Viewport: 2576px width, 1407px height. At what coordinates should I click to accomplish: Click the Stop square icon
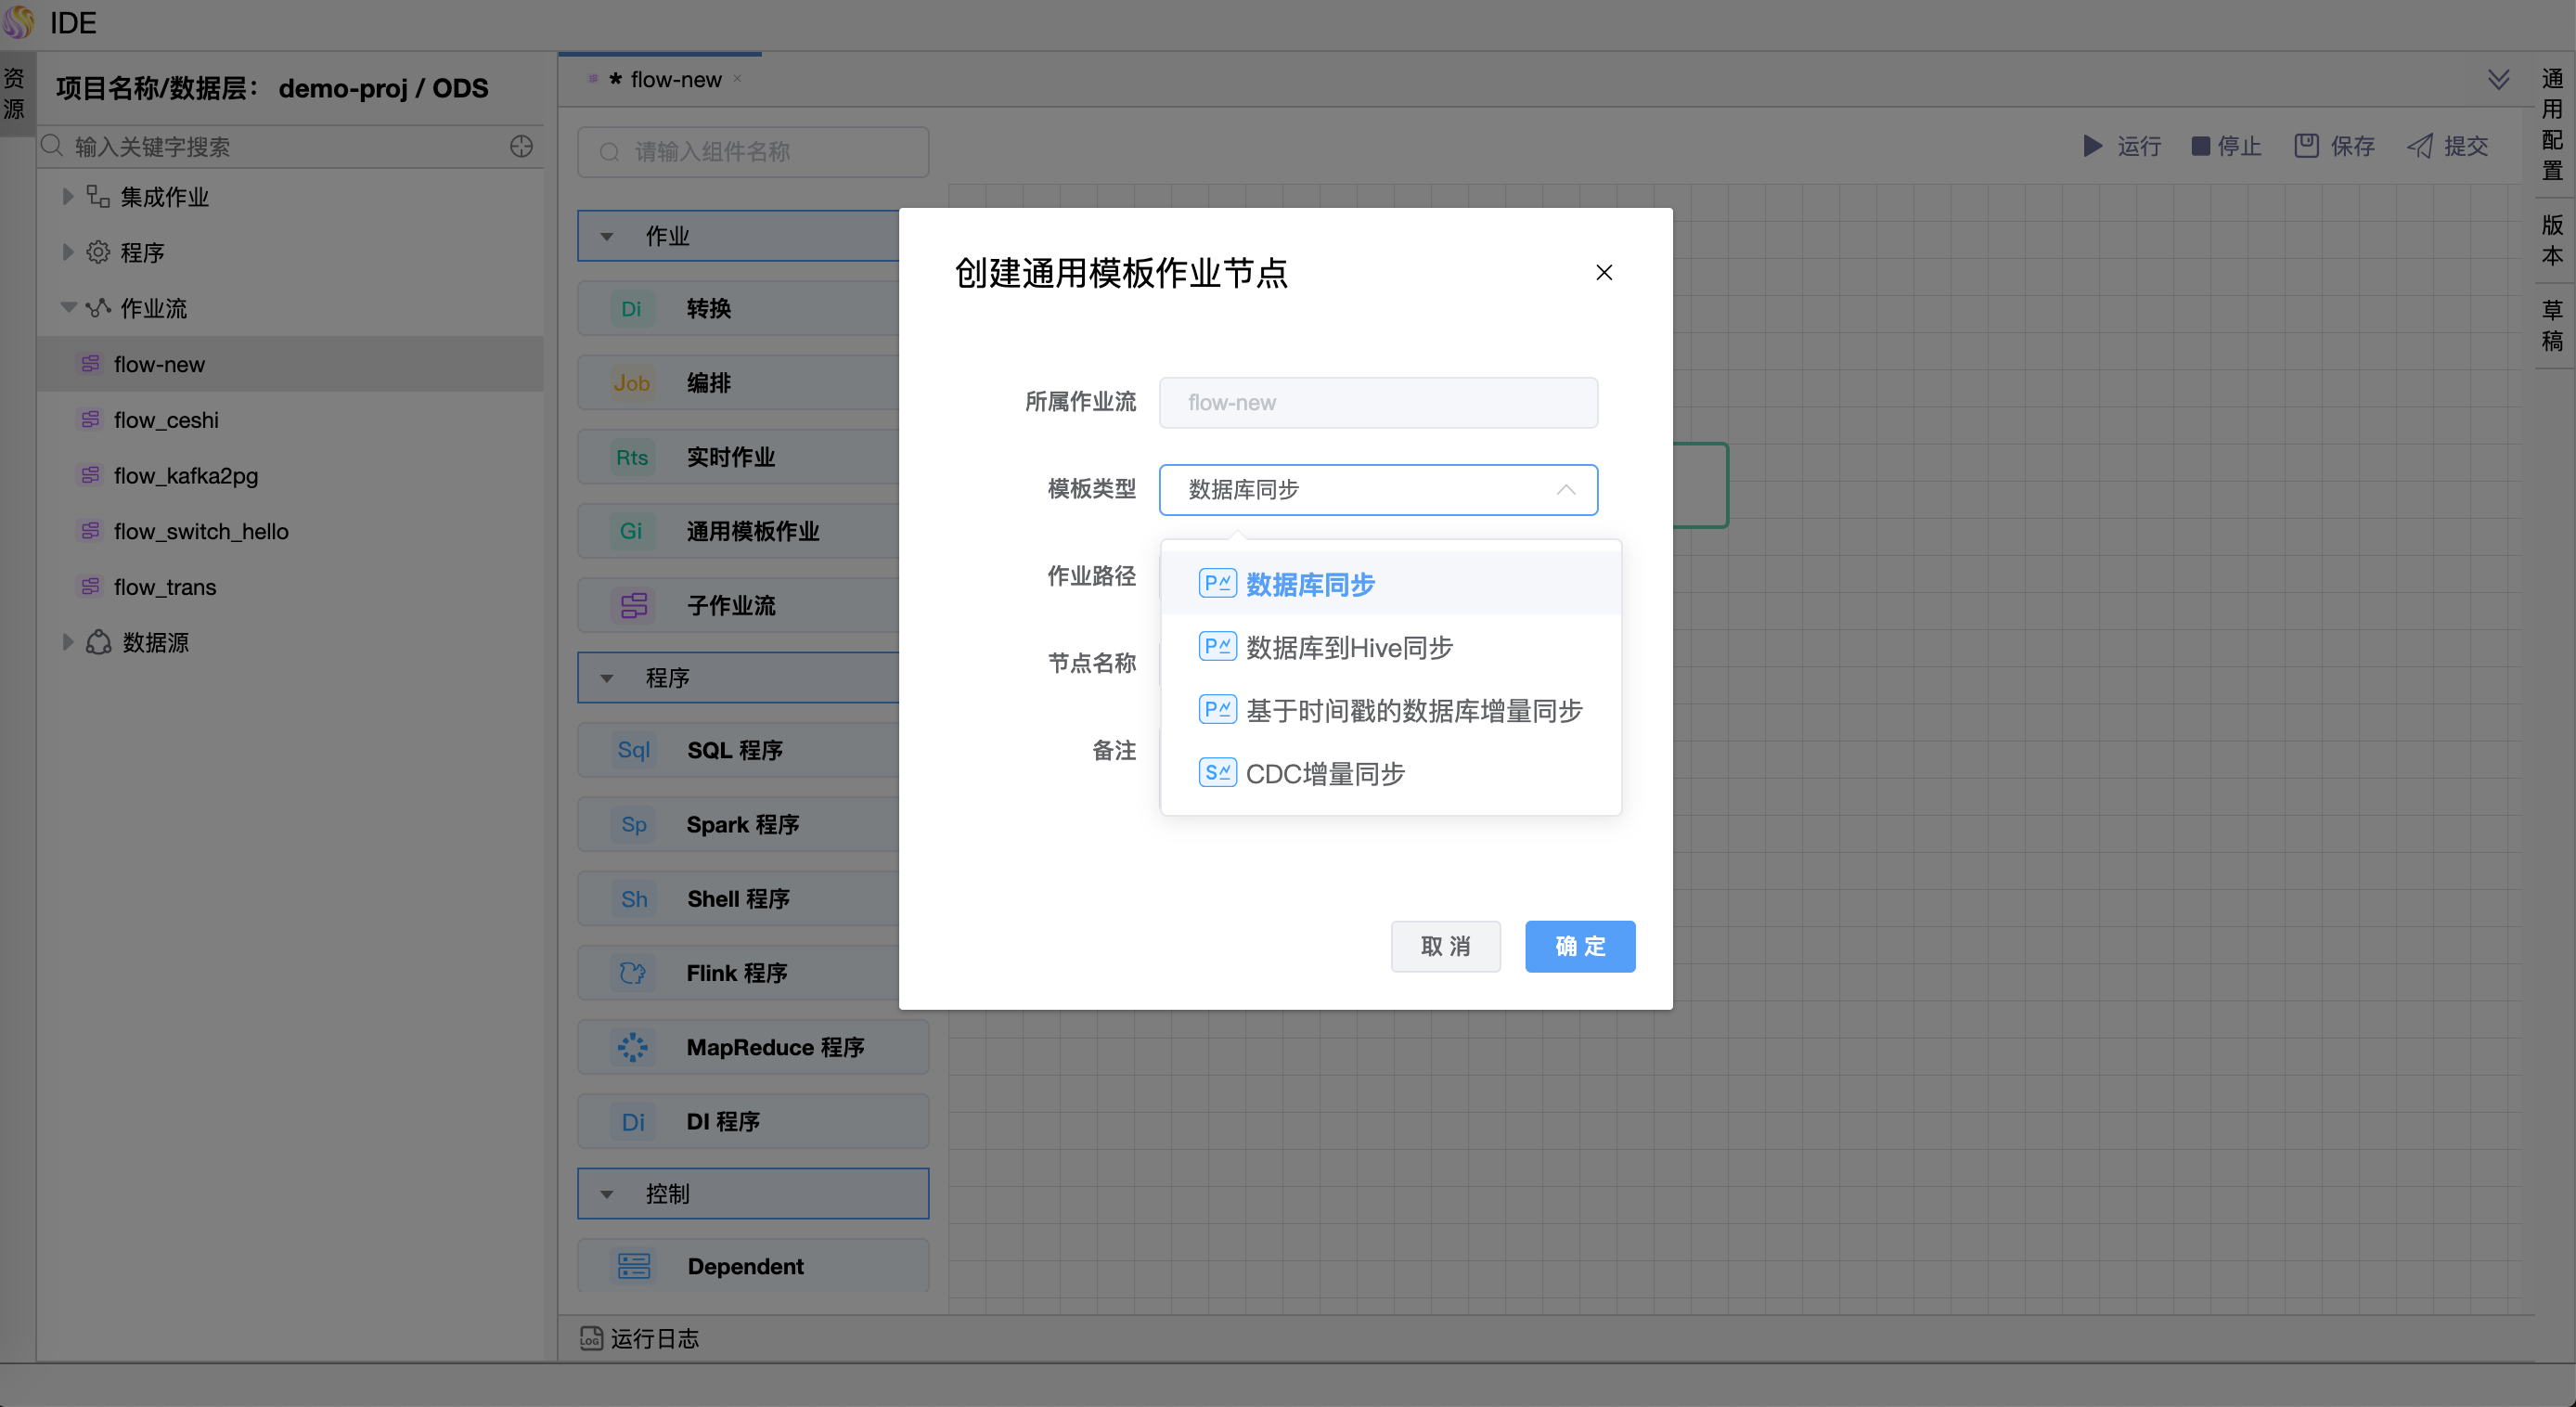2200,146
